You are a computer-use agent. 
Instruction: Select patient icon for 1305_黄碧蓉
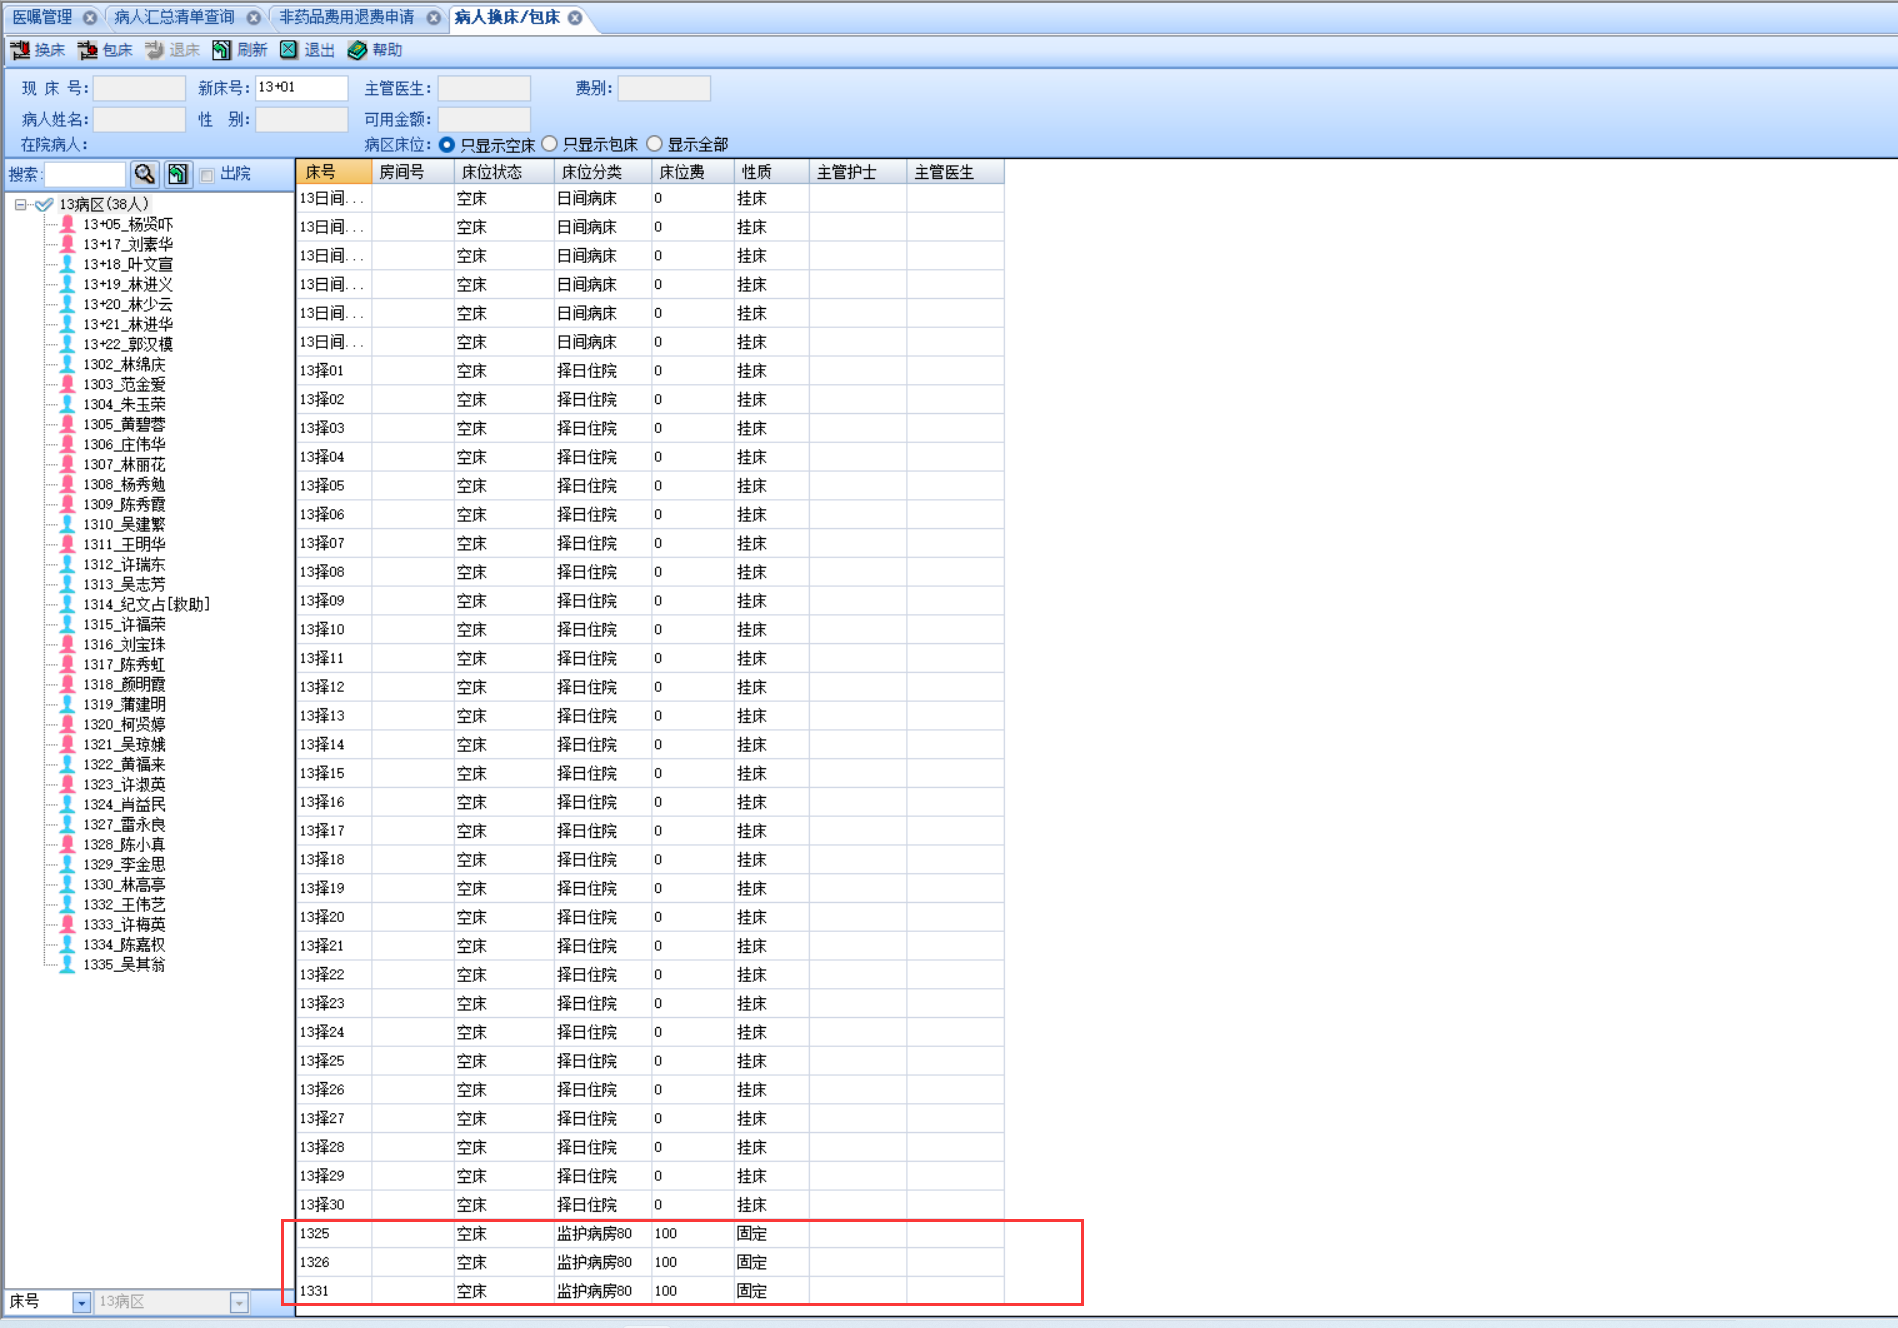click(67, 424)
